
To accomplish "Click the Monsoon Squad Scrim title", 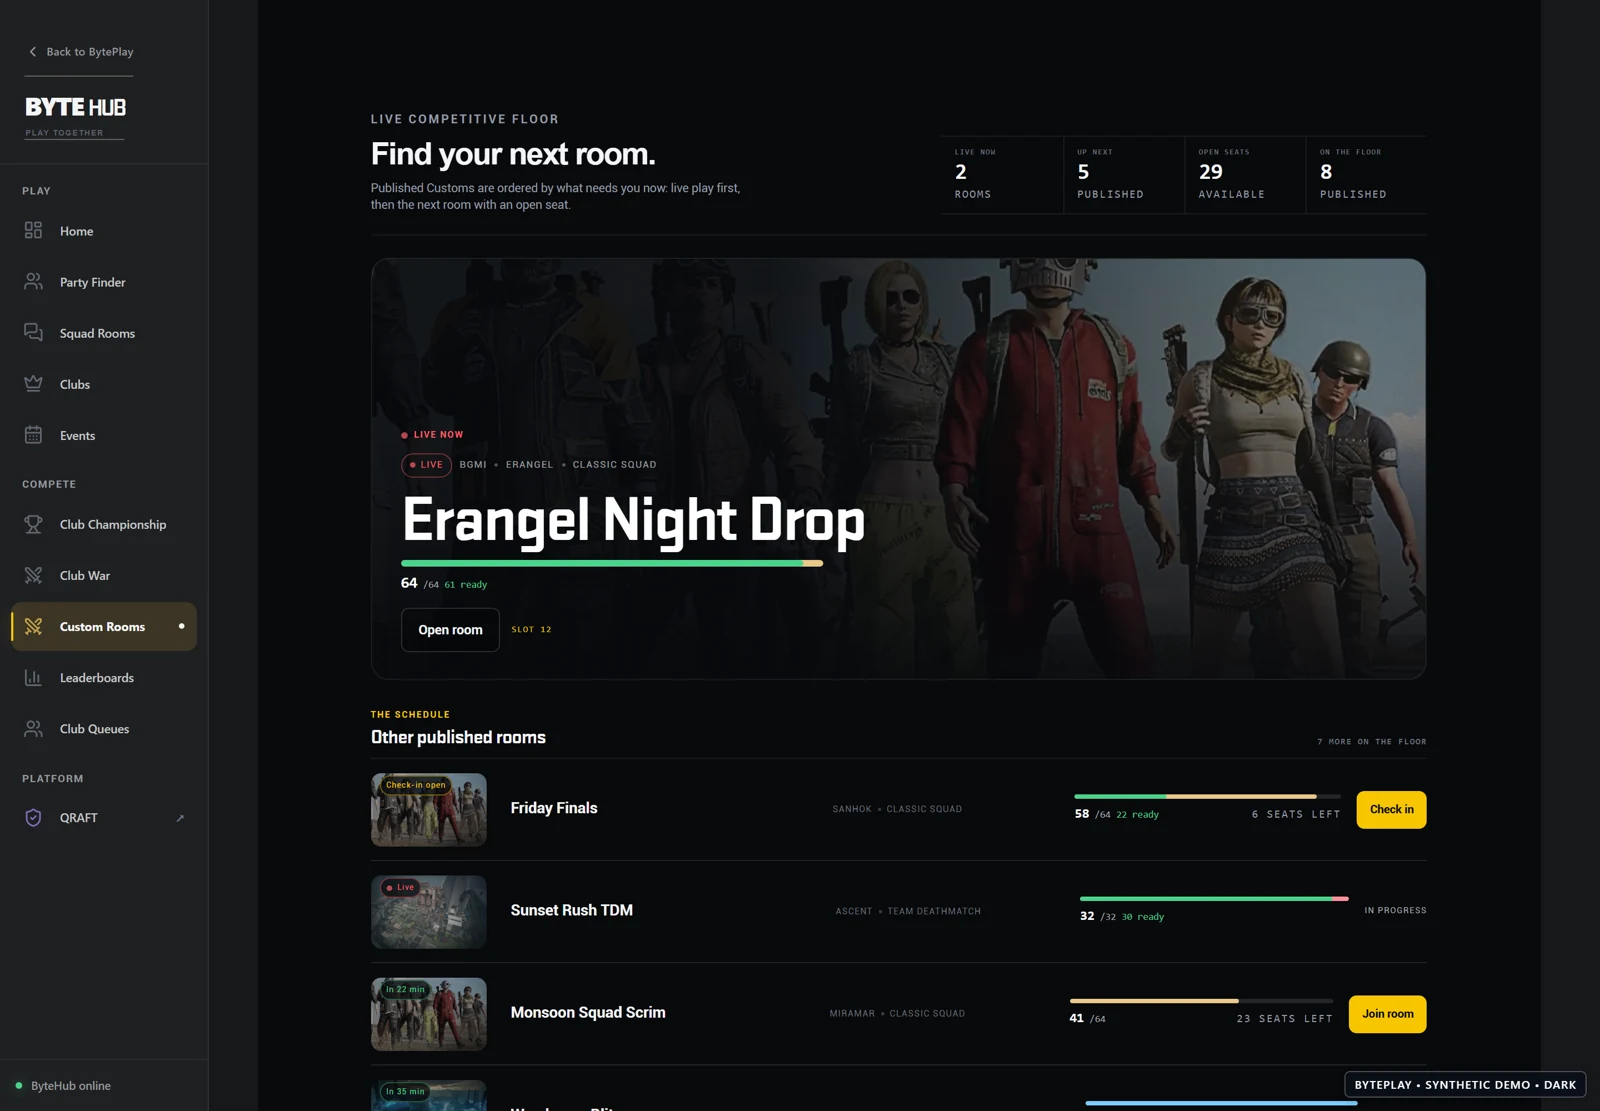I will (588, 1012).
